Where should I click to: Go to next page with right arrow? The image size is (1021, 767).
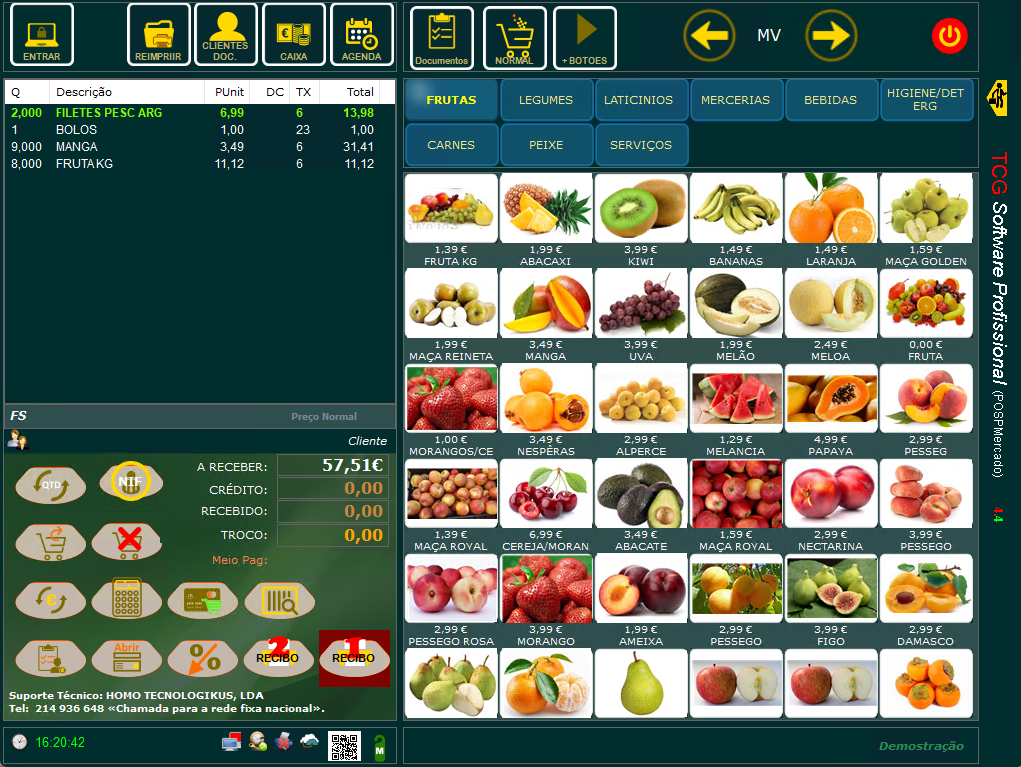831,36
